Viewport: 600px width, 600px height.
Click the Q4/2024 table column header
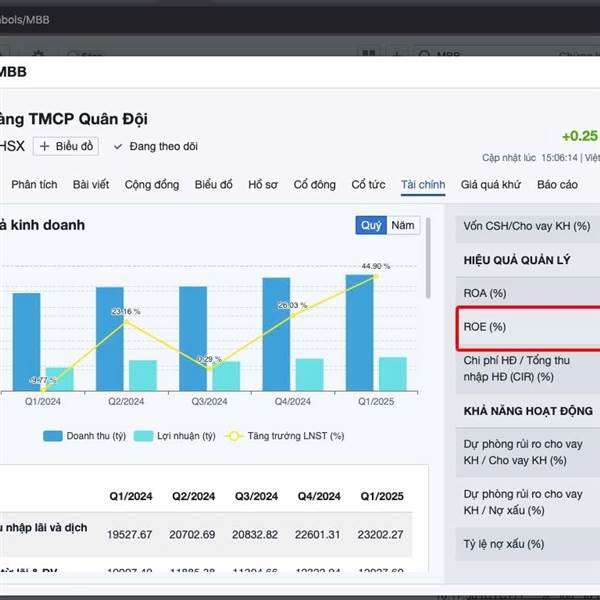pos(319,496)
